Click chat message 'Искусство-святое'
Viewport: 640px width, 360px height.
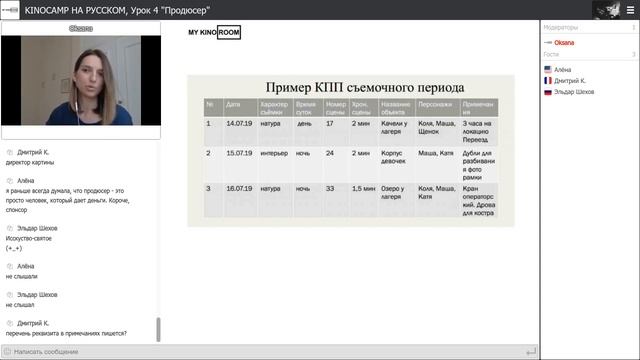click(x=29, y=238)
